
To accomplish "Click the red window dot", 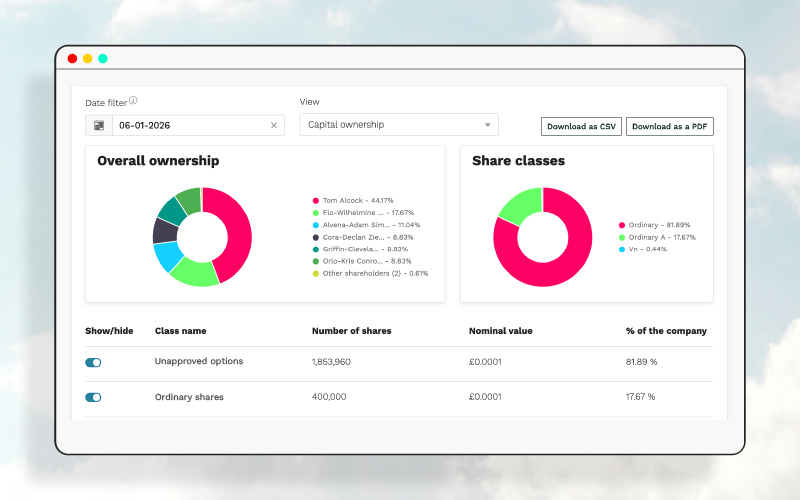I will click(x=72, y=59).
